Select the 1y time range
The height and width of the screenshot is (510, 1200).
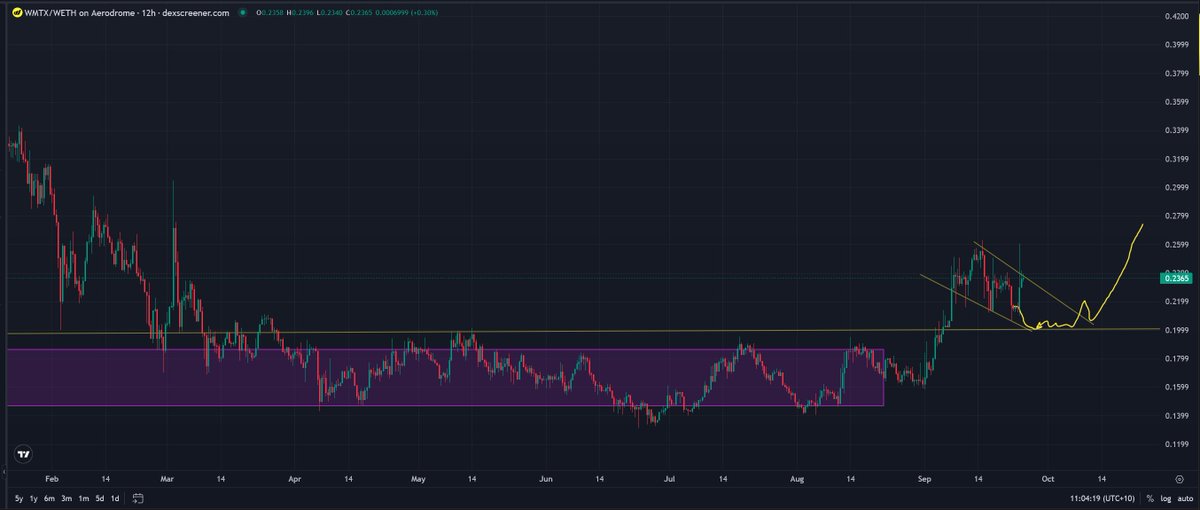pos(35,498)
